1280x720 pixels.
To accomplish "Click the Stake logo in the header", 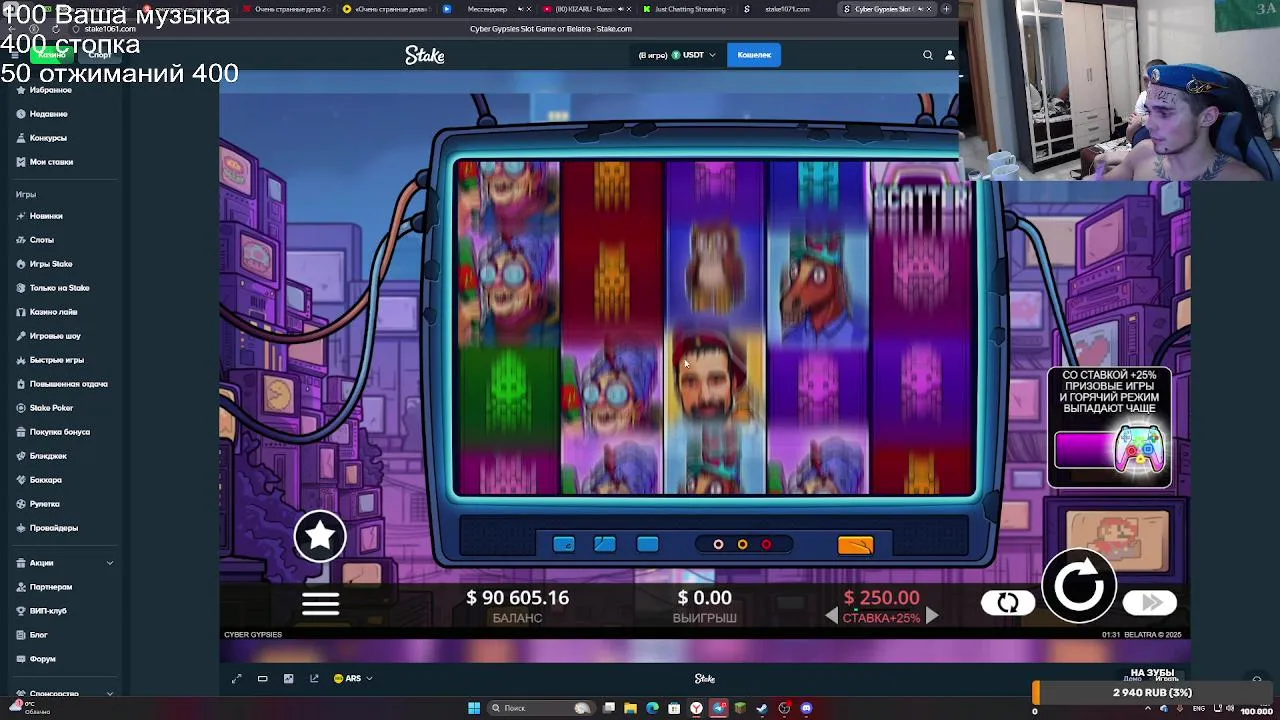I will click(424, 56).
